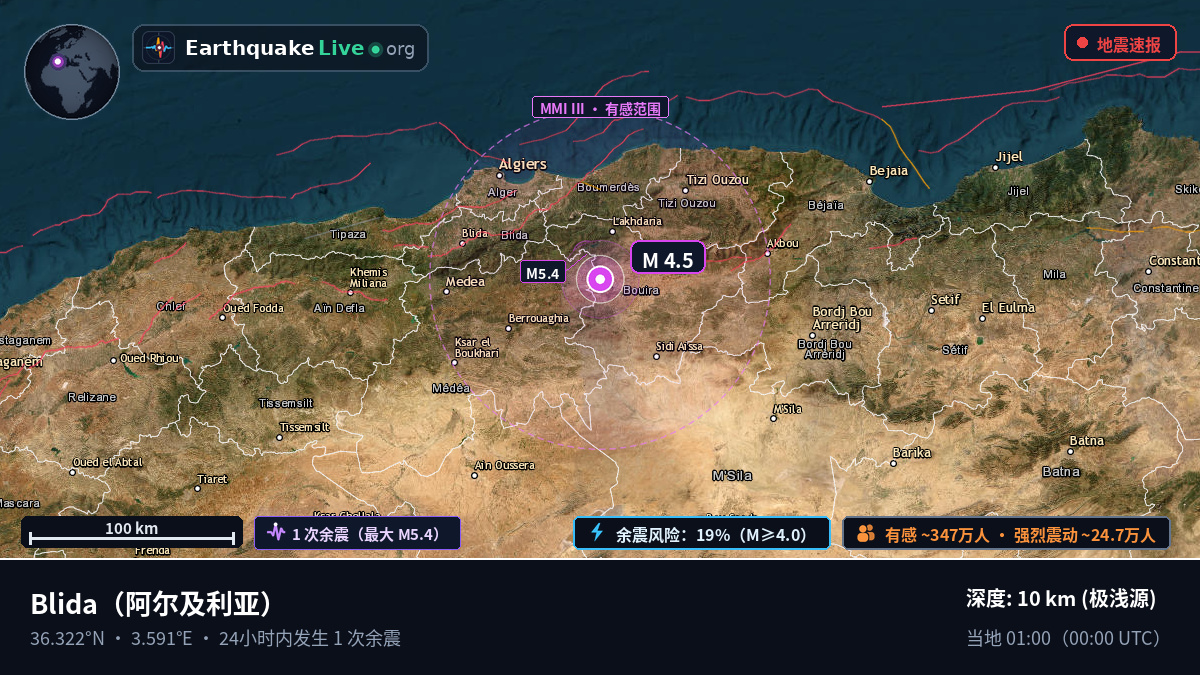Viewport: 1200px width, 675px height.
Task: Click the waveform icon in the aftershock count pill
Action: 275,533
